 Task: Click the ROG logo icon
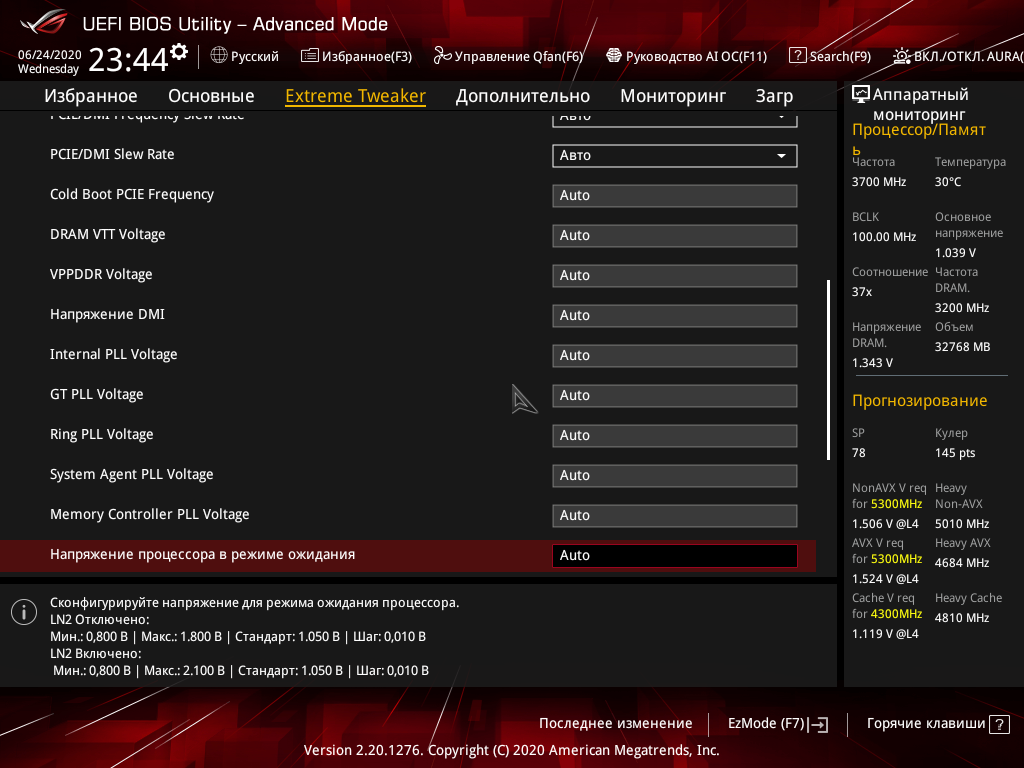coord(43,22)
